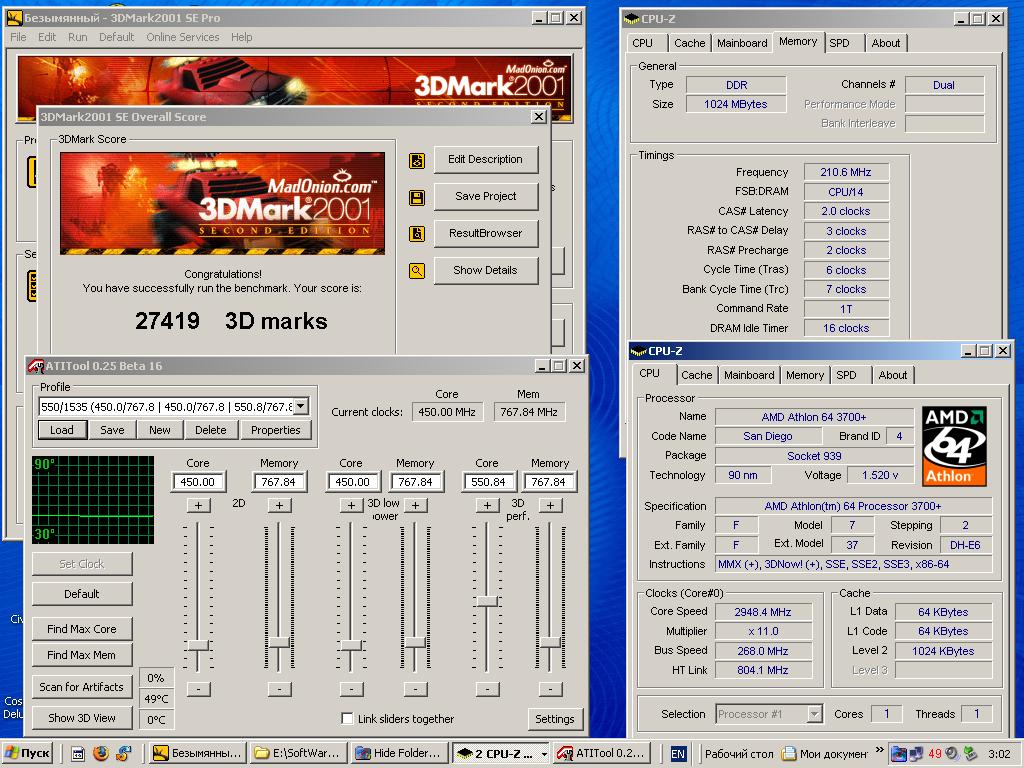Open the ATITool profile dropdown
This screenshot has height=768, width=1024.
tap(300, 406)
